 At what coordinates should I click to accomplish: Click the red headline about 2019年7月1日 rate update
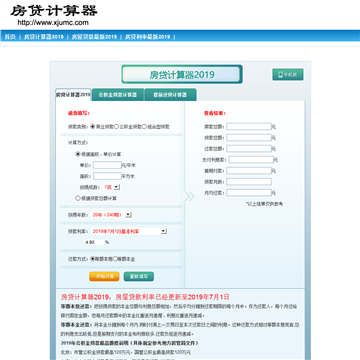pos(145,297)
